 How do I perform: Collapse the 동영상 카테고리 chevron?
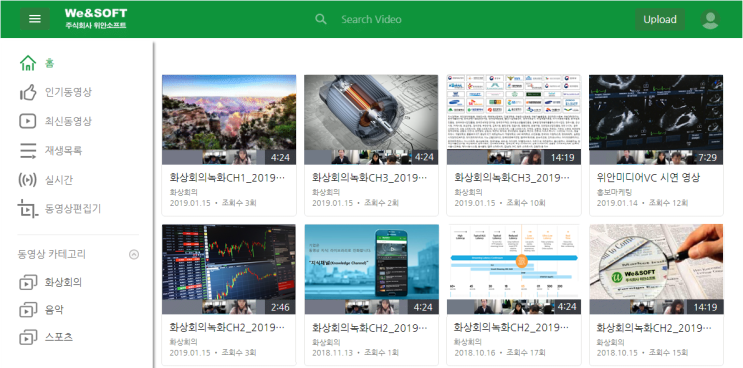(134, 254)
